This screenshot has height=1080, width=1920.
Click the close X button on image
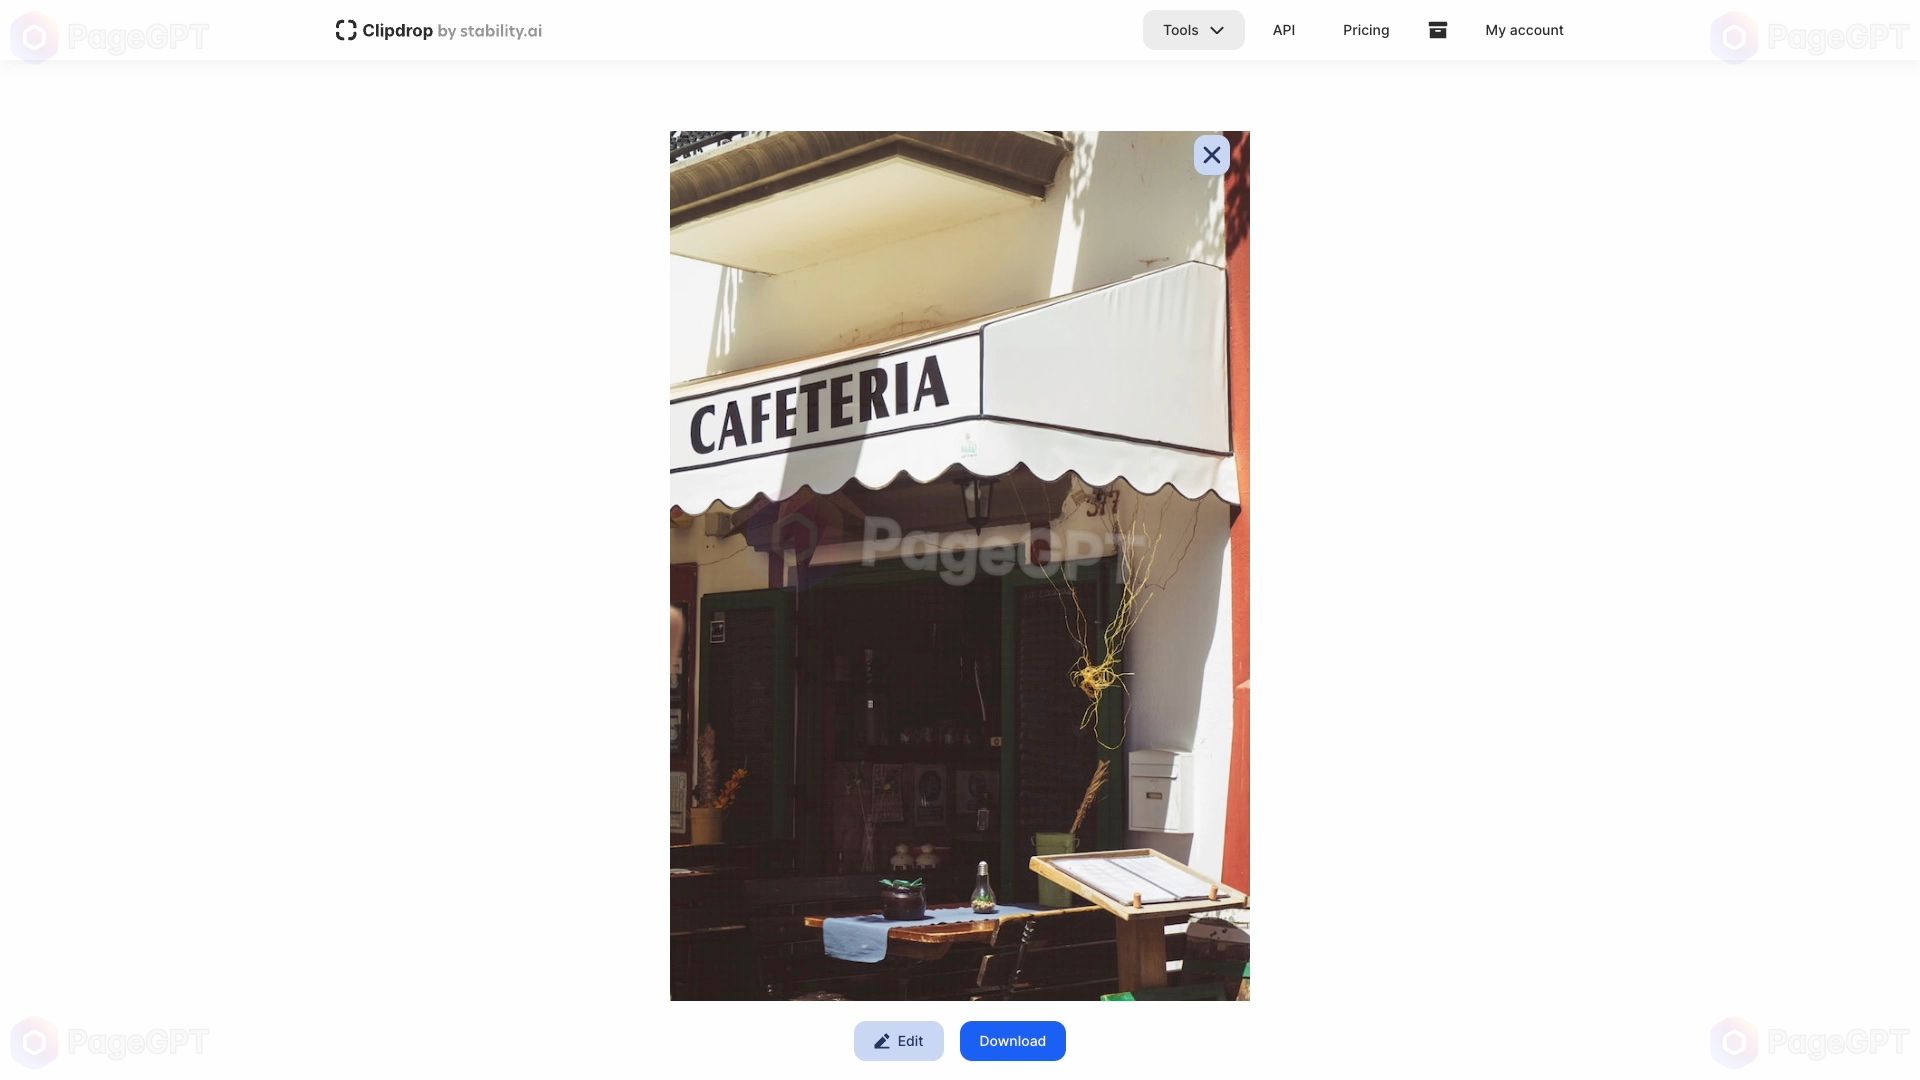coord(1212,154)
